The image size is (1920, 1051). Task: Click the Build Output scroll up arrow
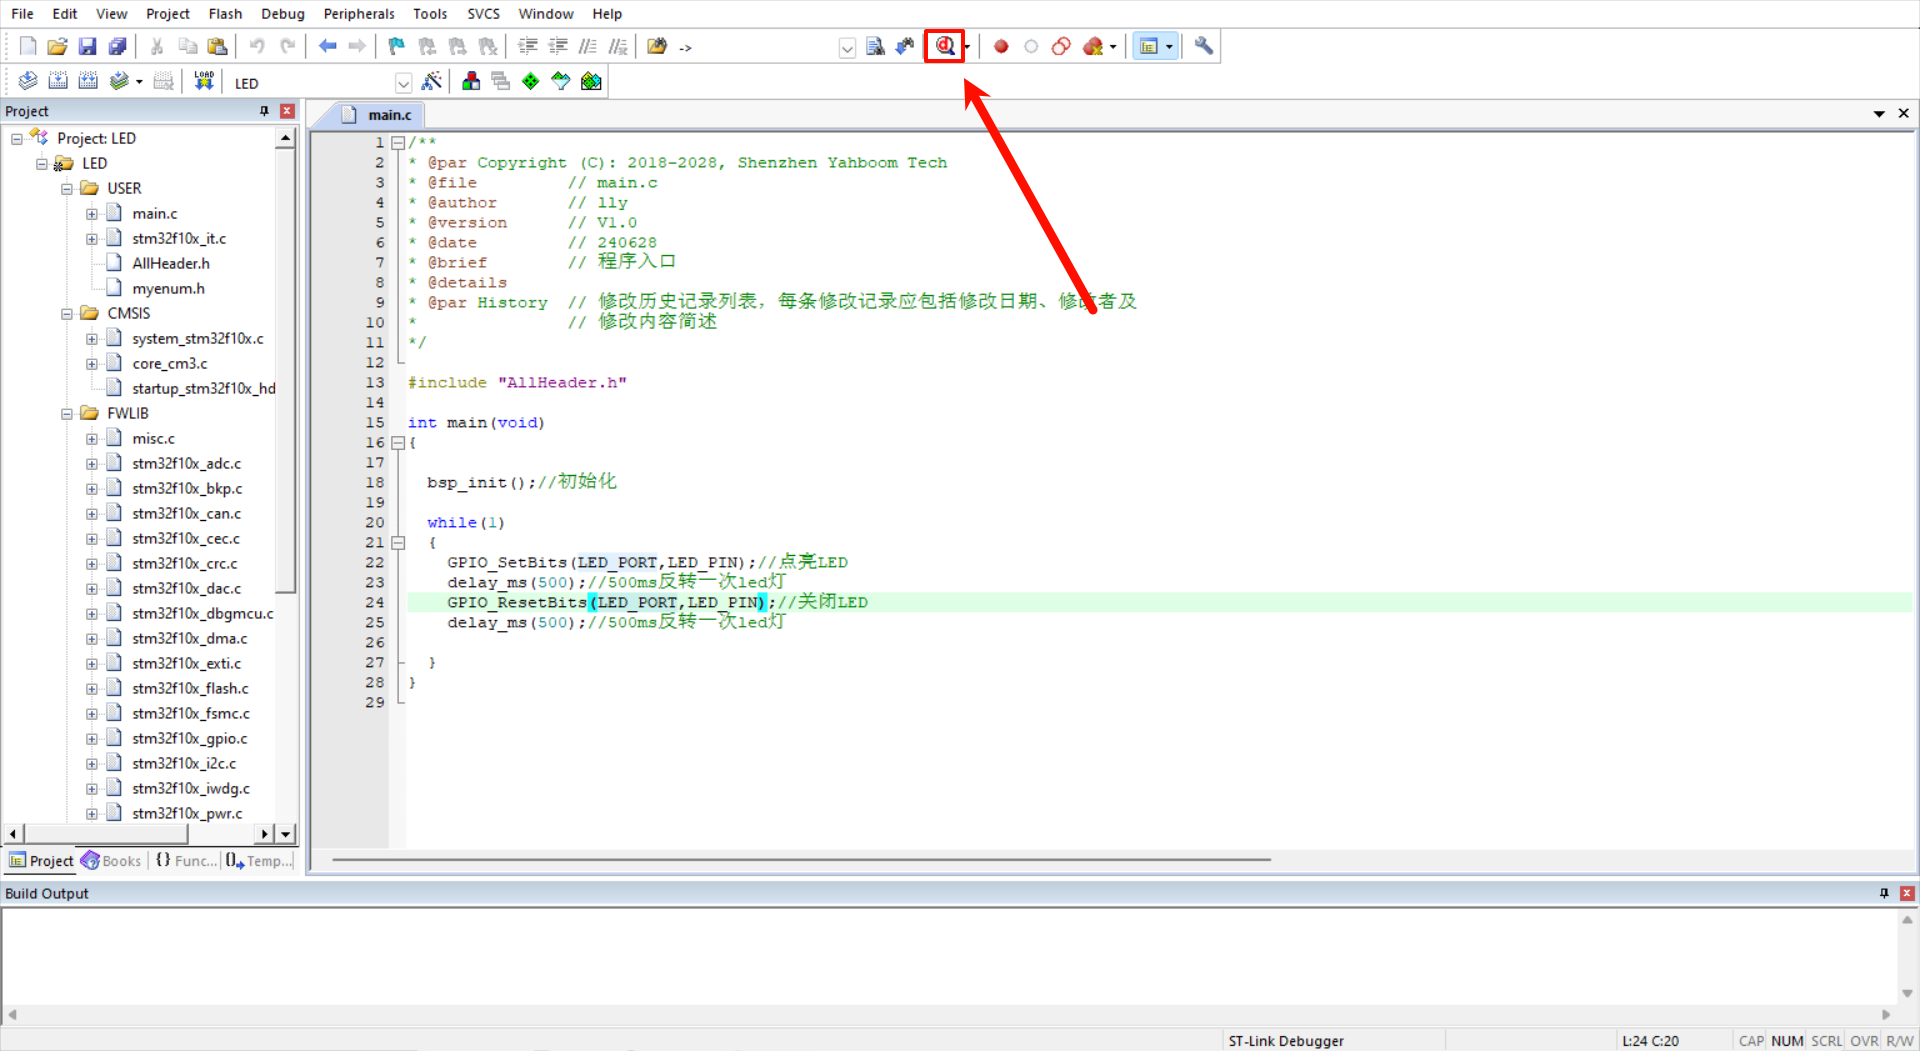pyautogui.click(x=1907, y=920)
